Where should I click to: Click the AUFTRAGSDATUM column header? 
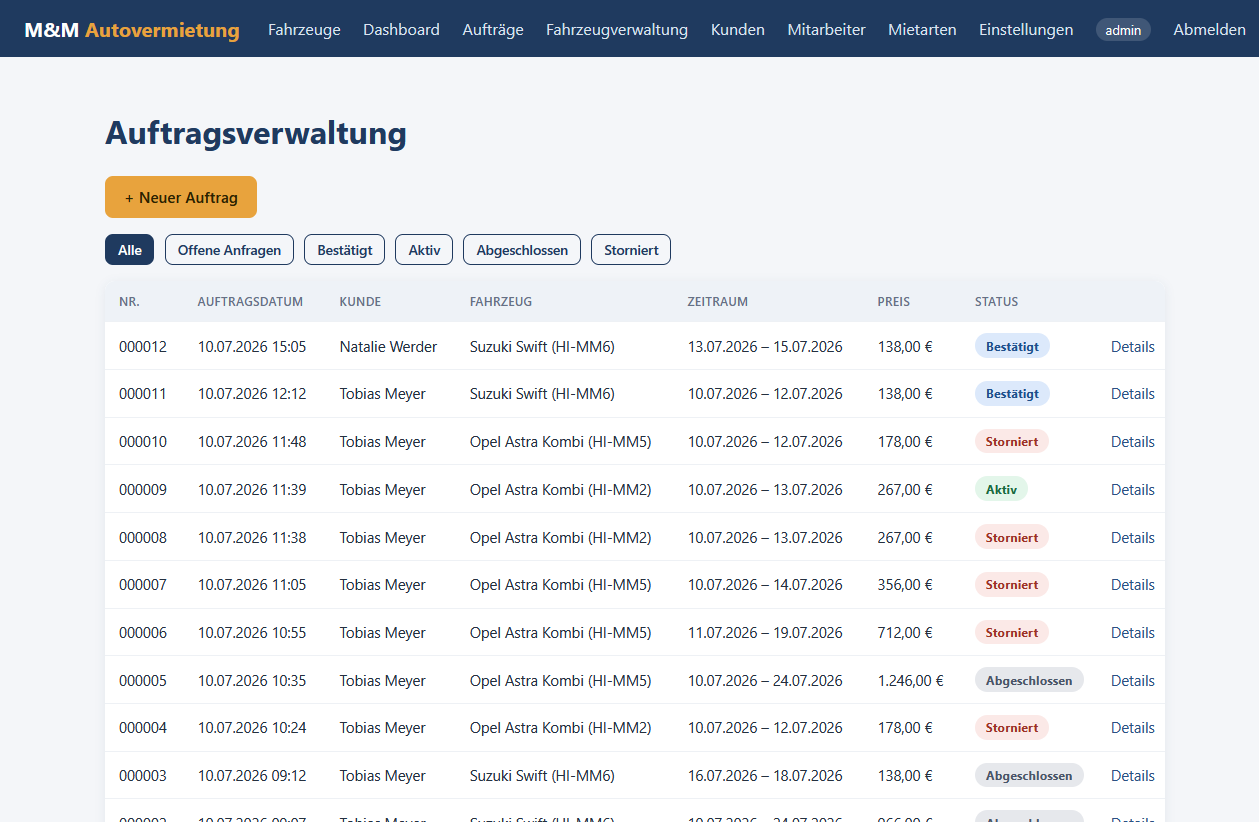tap(250, 302)
